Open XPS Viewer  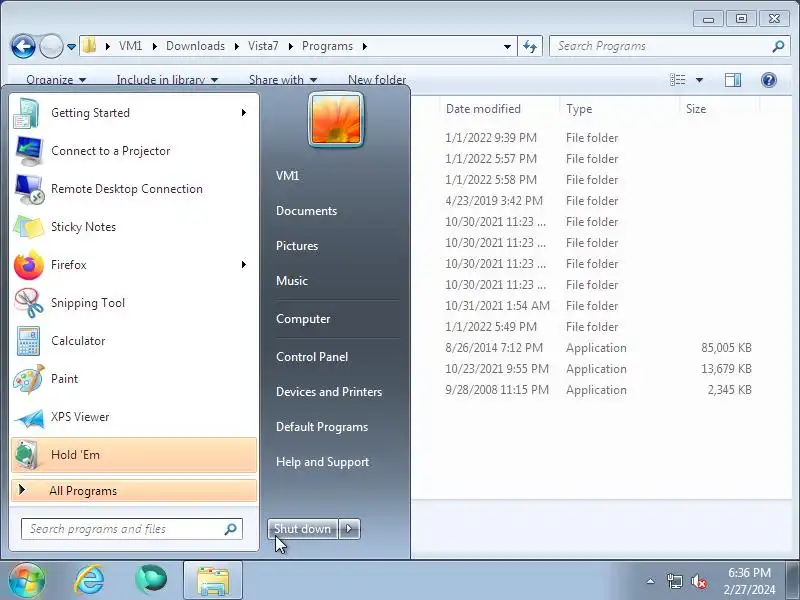134,417
